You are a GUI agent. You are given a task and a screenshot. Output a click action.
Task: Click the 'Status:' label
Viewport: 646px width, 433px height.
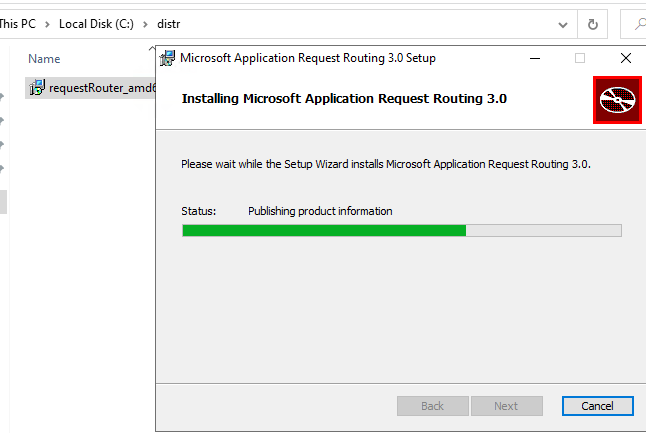199,211
